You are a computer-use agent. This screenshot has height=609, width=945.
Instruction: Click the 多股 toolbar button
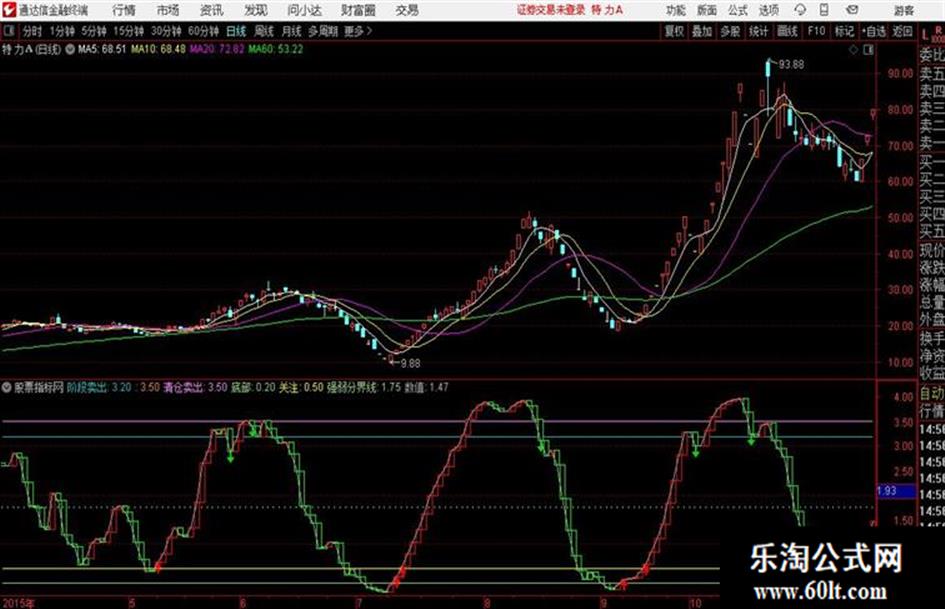[730, 31]
